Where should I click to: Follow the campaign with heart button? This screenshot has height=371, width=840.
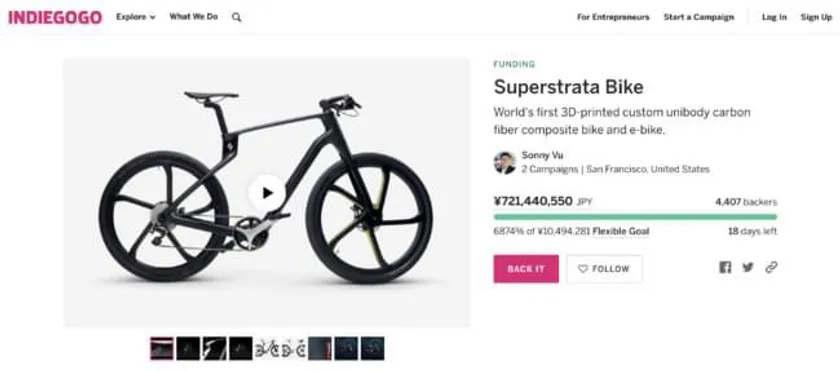coord(604,269)
